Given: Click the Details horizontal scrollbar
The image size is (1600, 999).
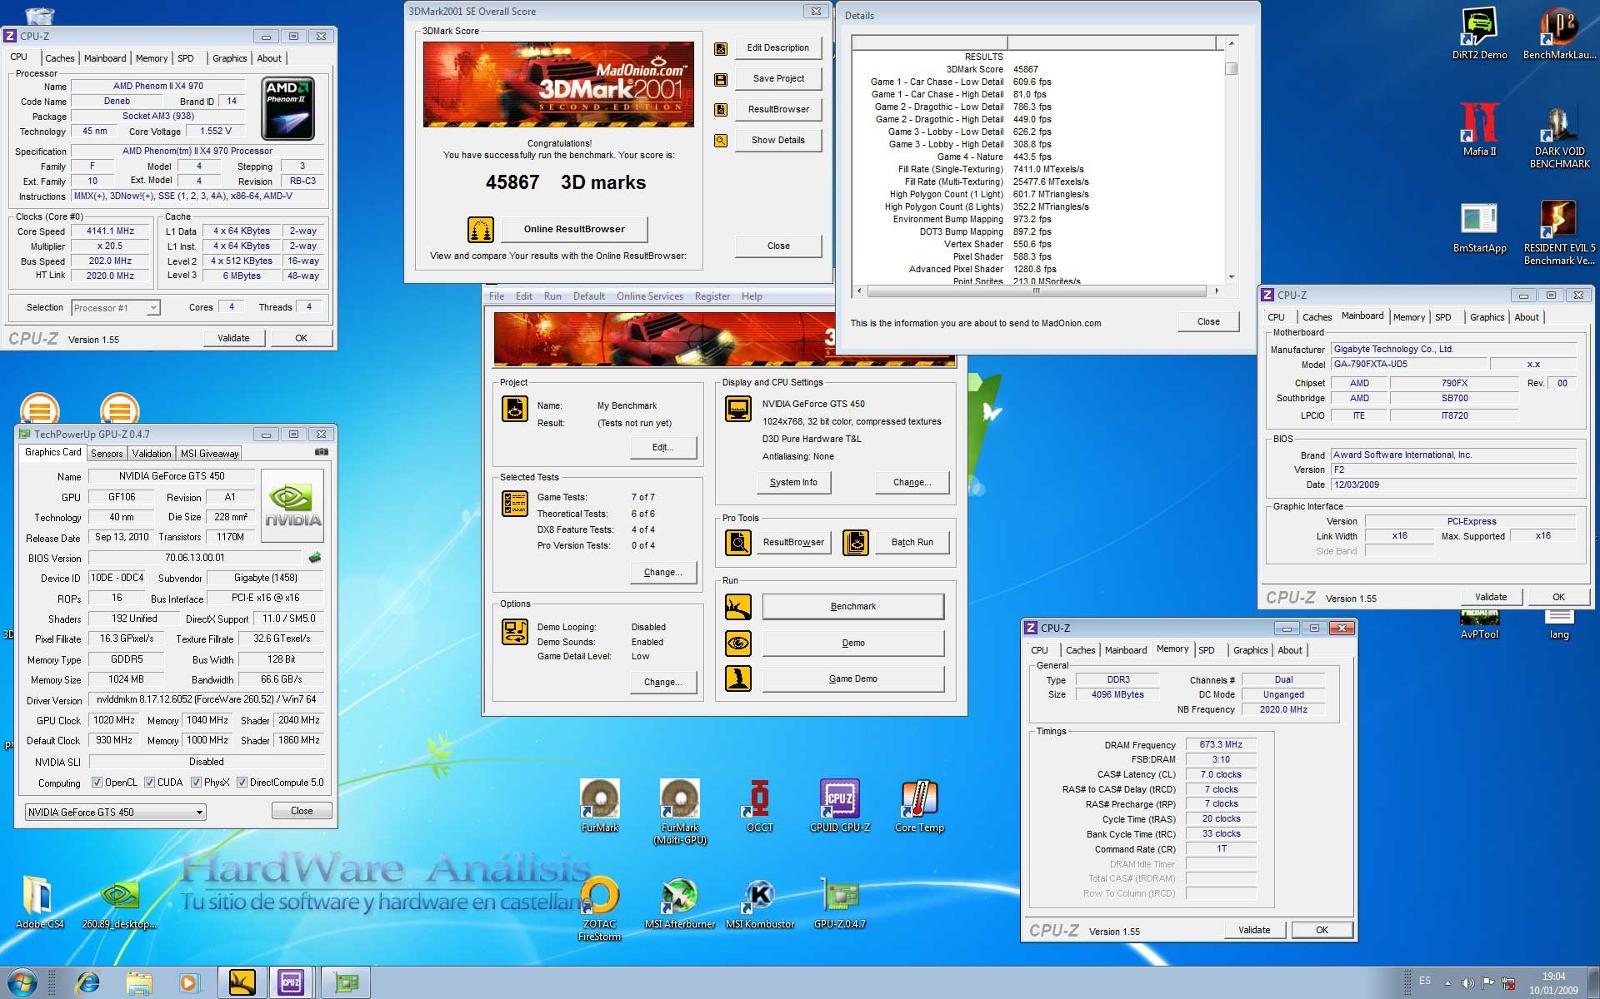Looking at the screenshot, I should [1037, 291].
